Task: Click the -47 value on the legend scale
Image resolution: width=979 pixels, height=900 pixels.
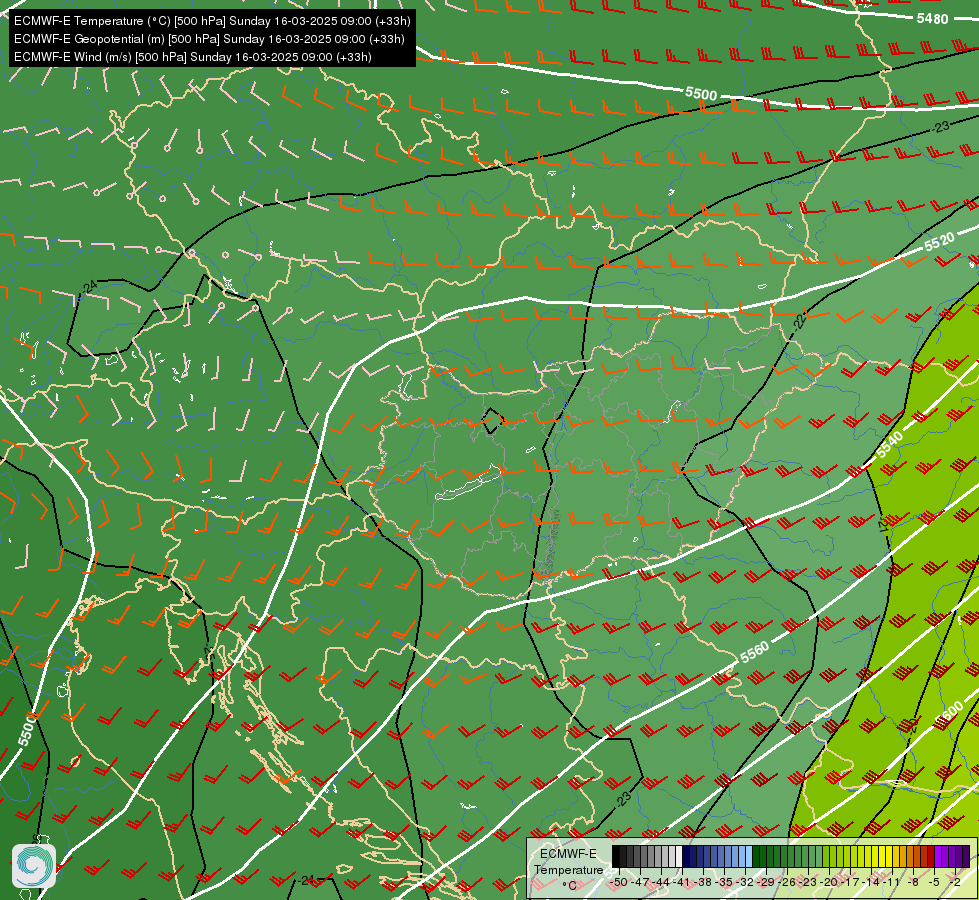Action: coord(641,882)
